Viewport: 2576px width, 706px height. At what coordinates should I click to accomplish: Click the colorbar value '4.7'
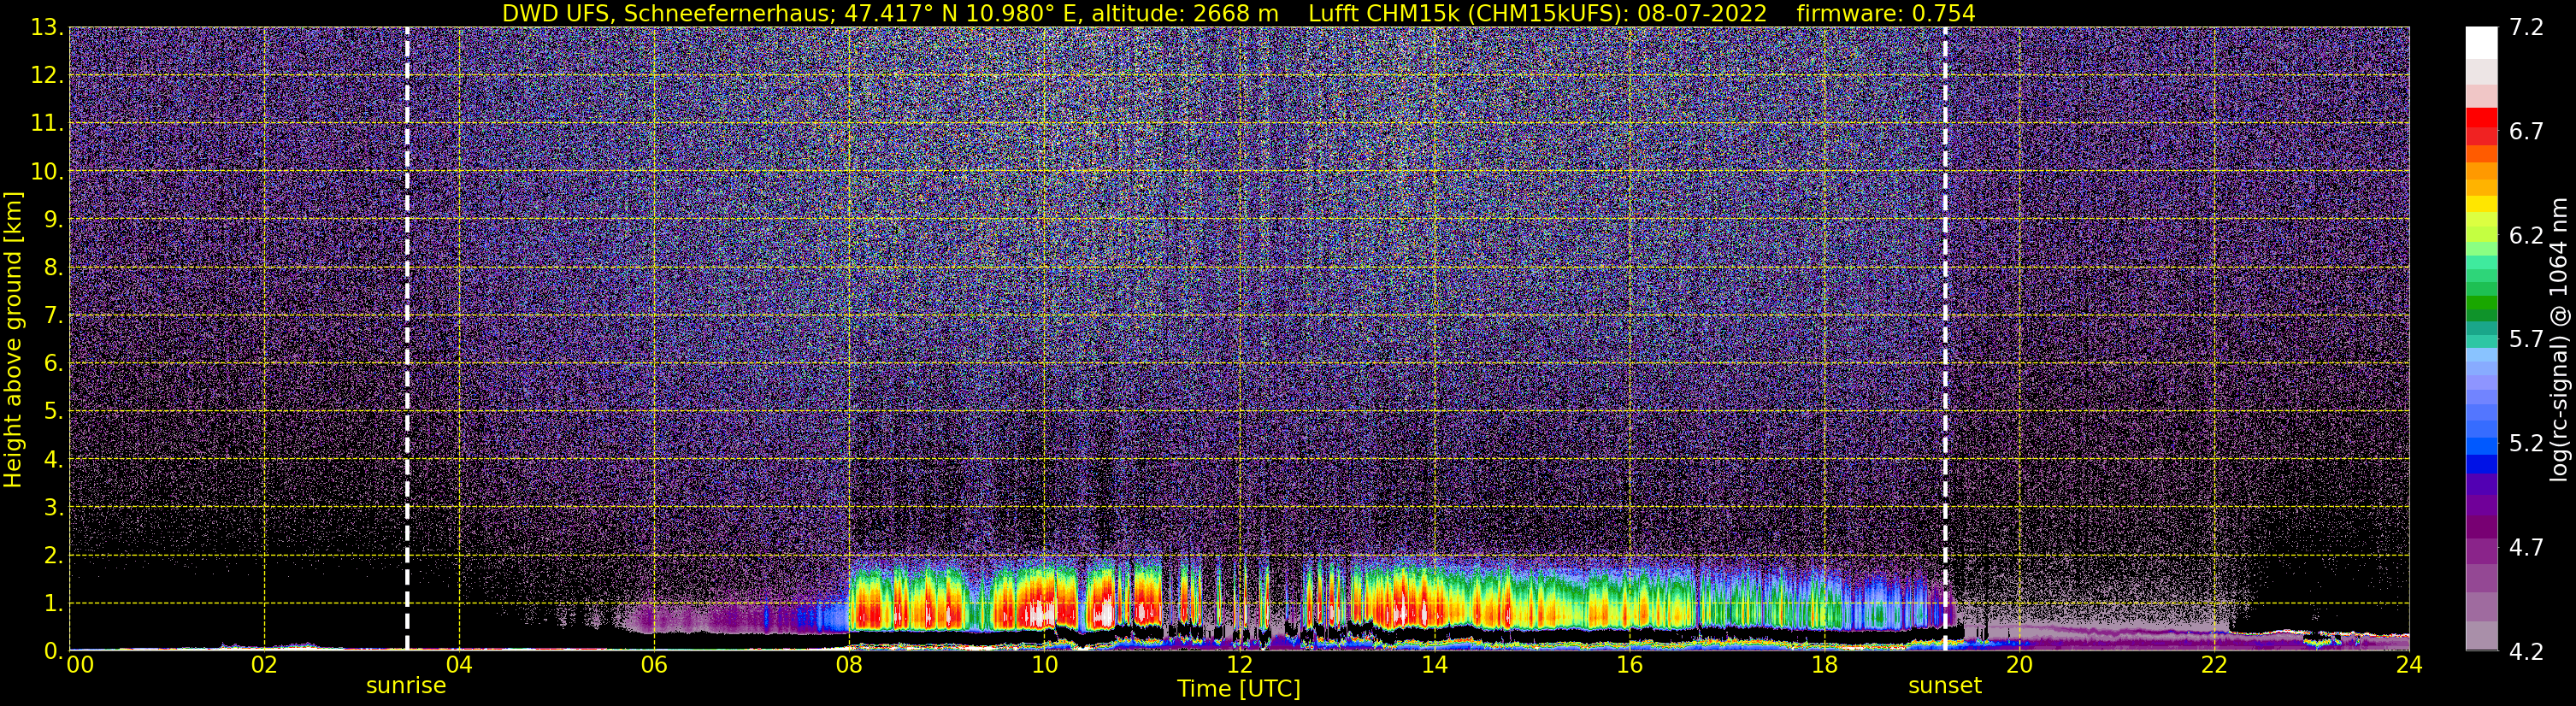[2527, 548]
